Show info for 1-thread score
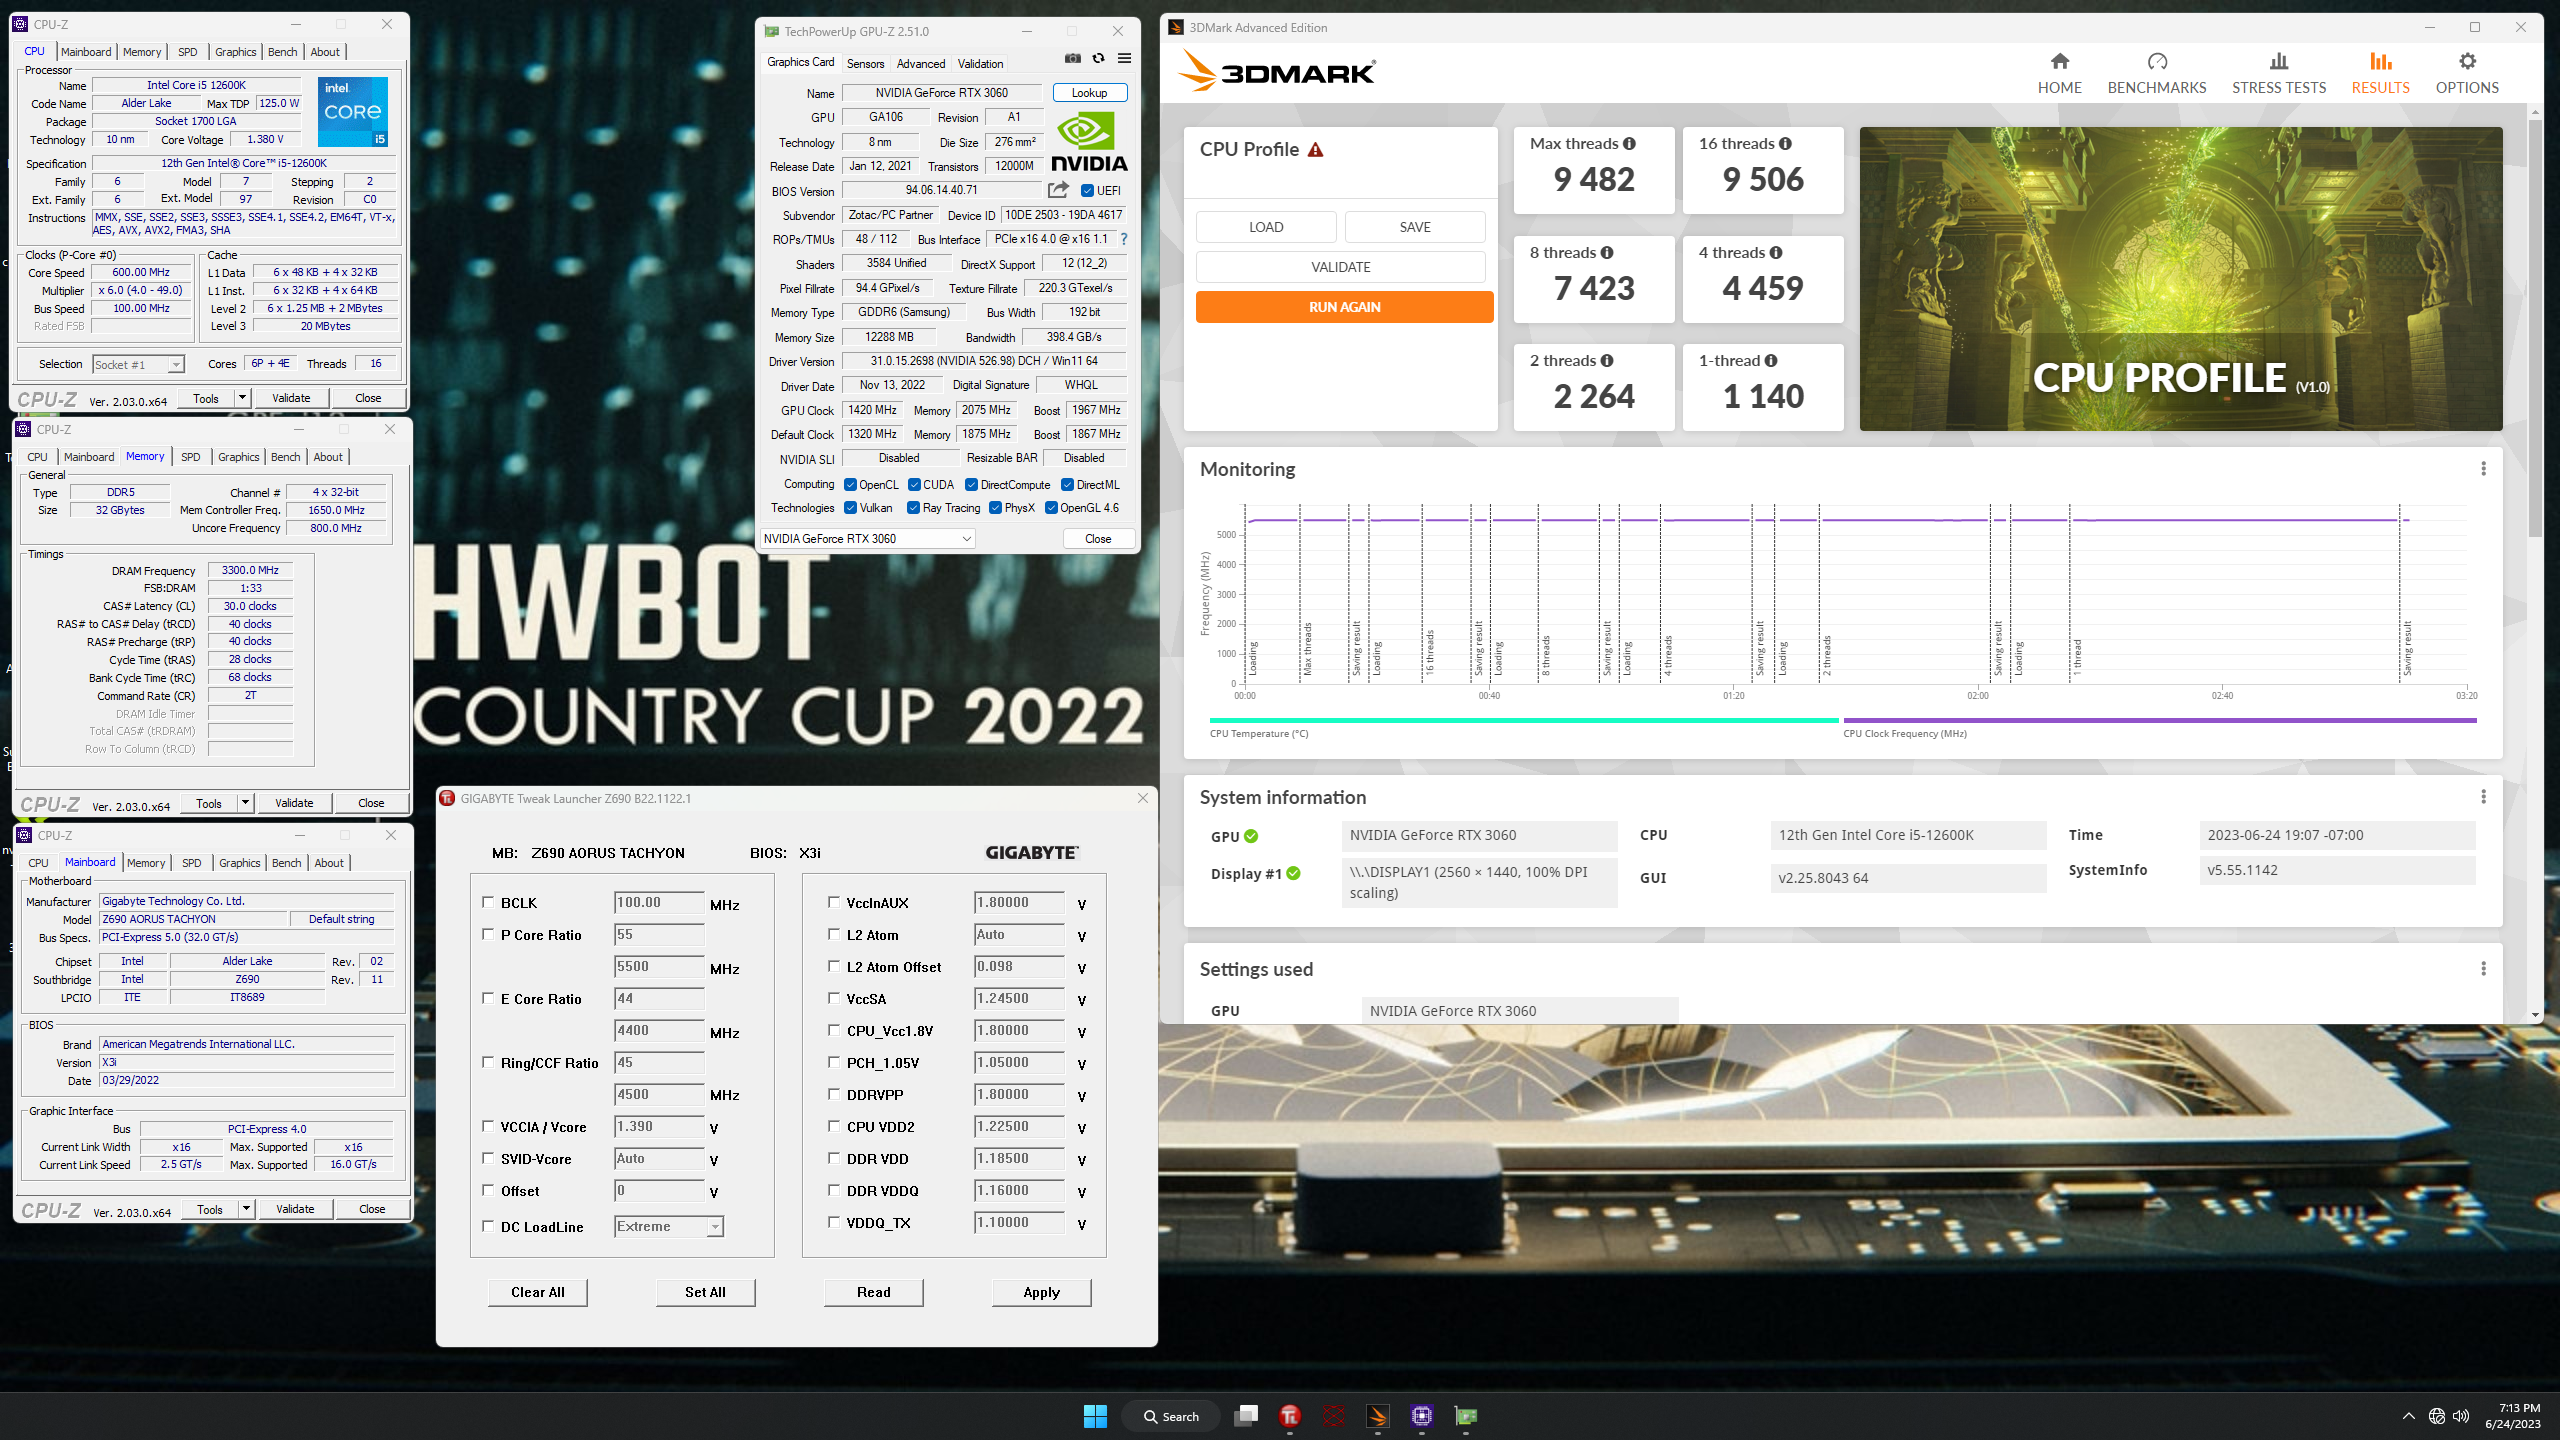 coord(1771,361)
